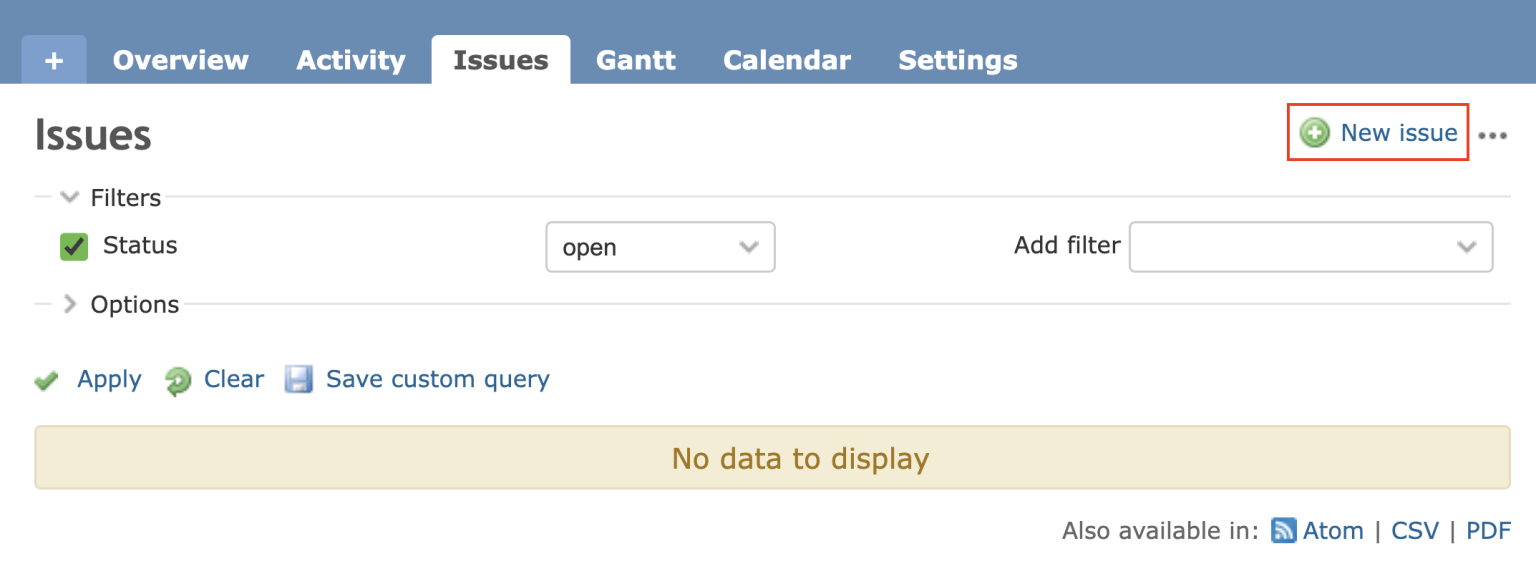Viewport: 1536px width, 584px height.
Task: Click the floppy disk Save query icon
Action: 298,379
